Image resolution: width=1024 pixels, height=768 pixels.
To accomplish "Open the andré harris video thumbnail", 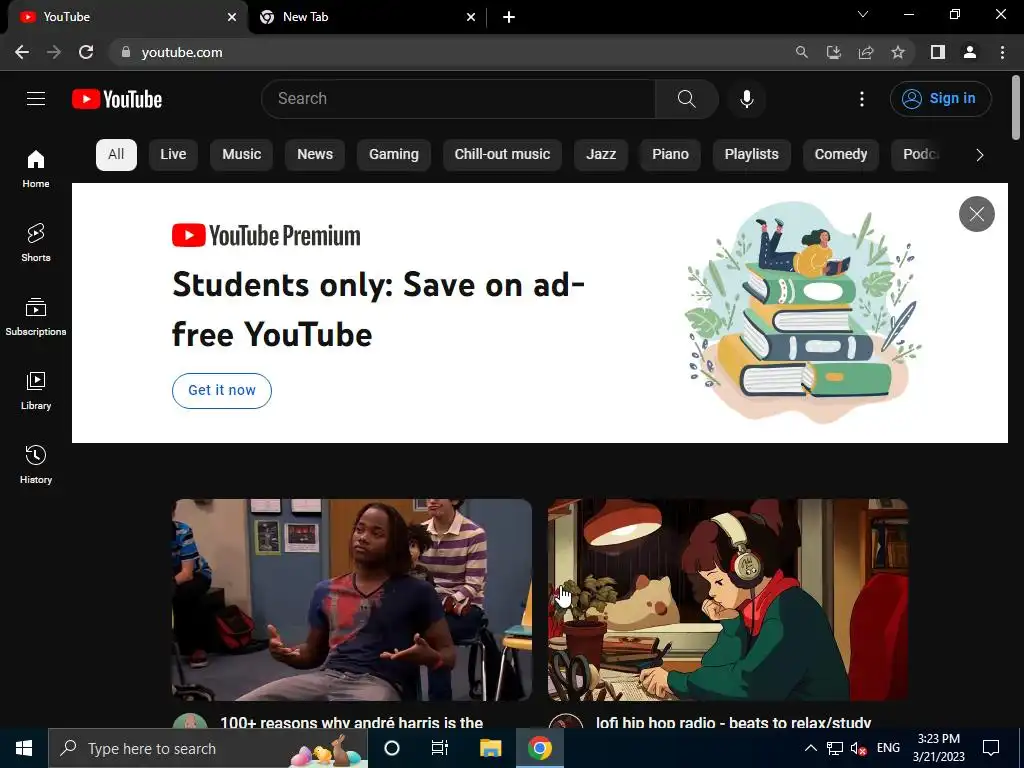I will click(x=351, y=600).
